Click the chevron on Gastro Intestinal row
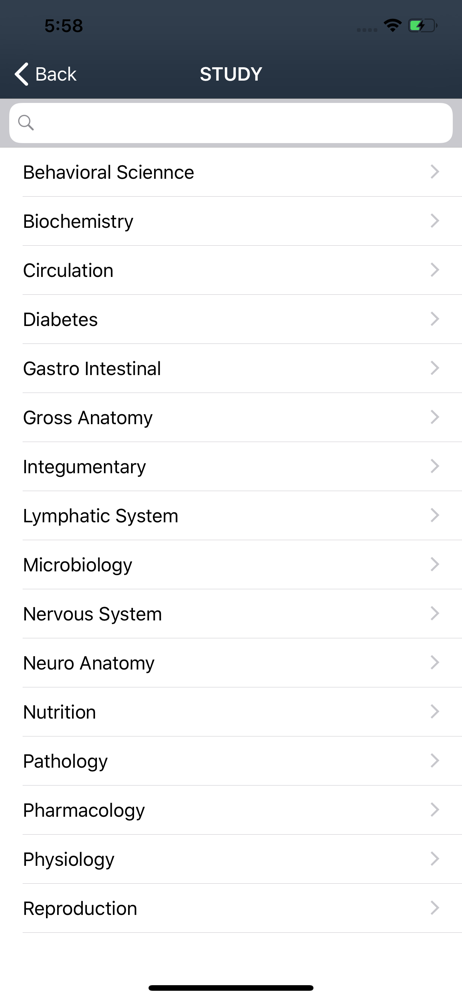This screenshot has width=462, height=1000. point(435,368)
